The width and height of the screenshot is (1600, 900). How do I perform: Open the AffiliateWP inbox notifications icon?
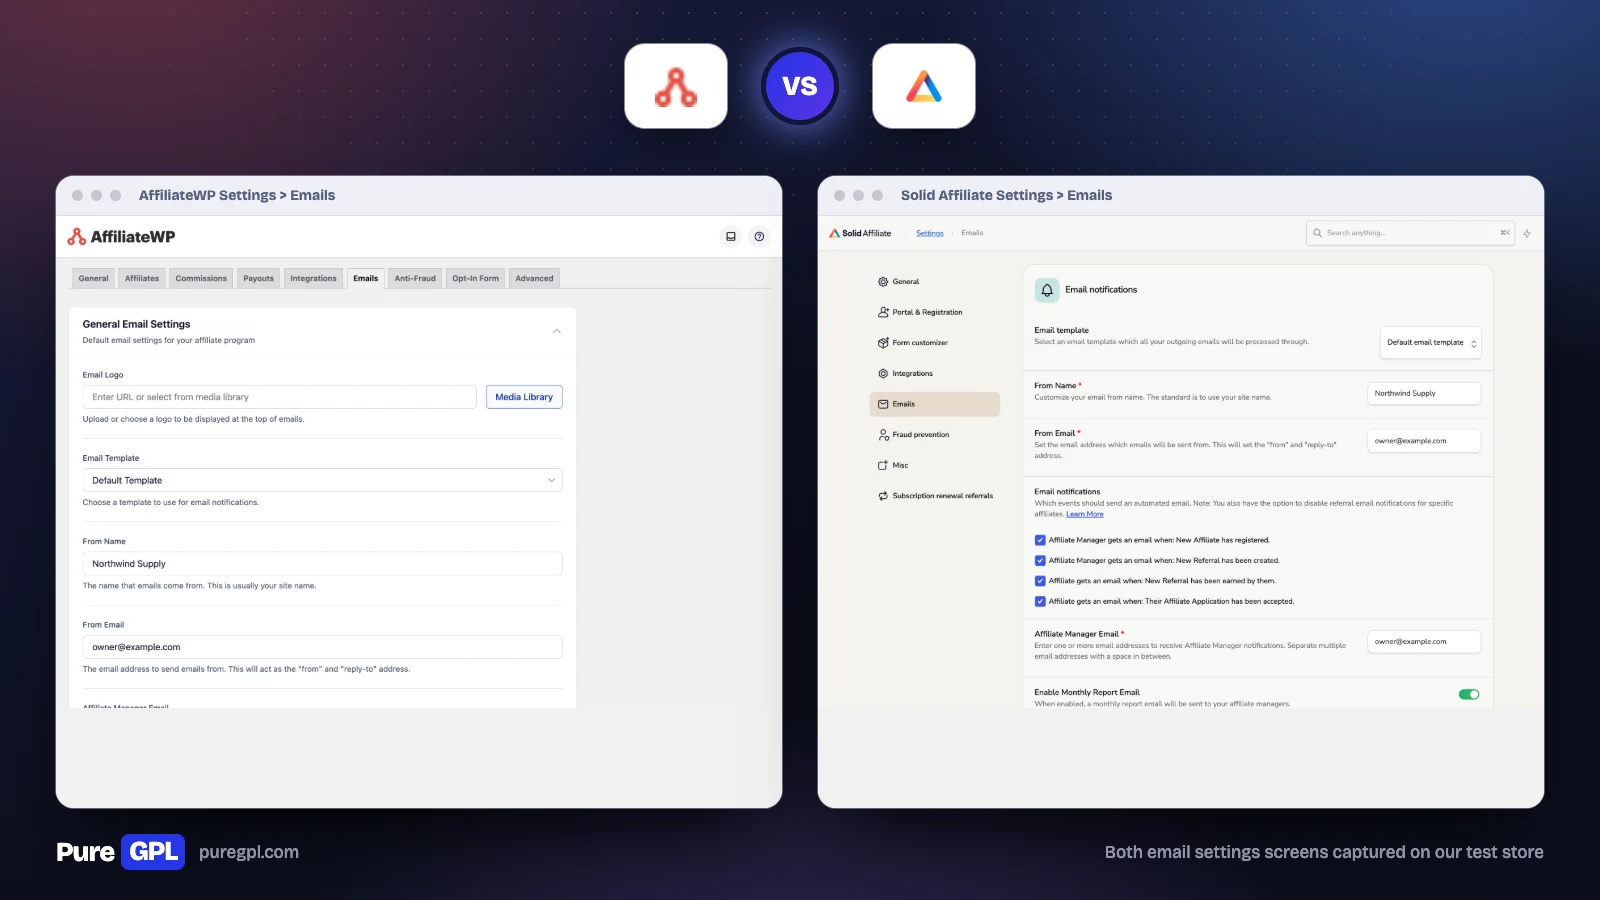(x=731, y=237)
